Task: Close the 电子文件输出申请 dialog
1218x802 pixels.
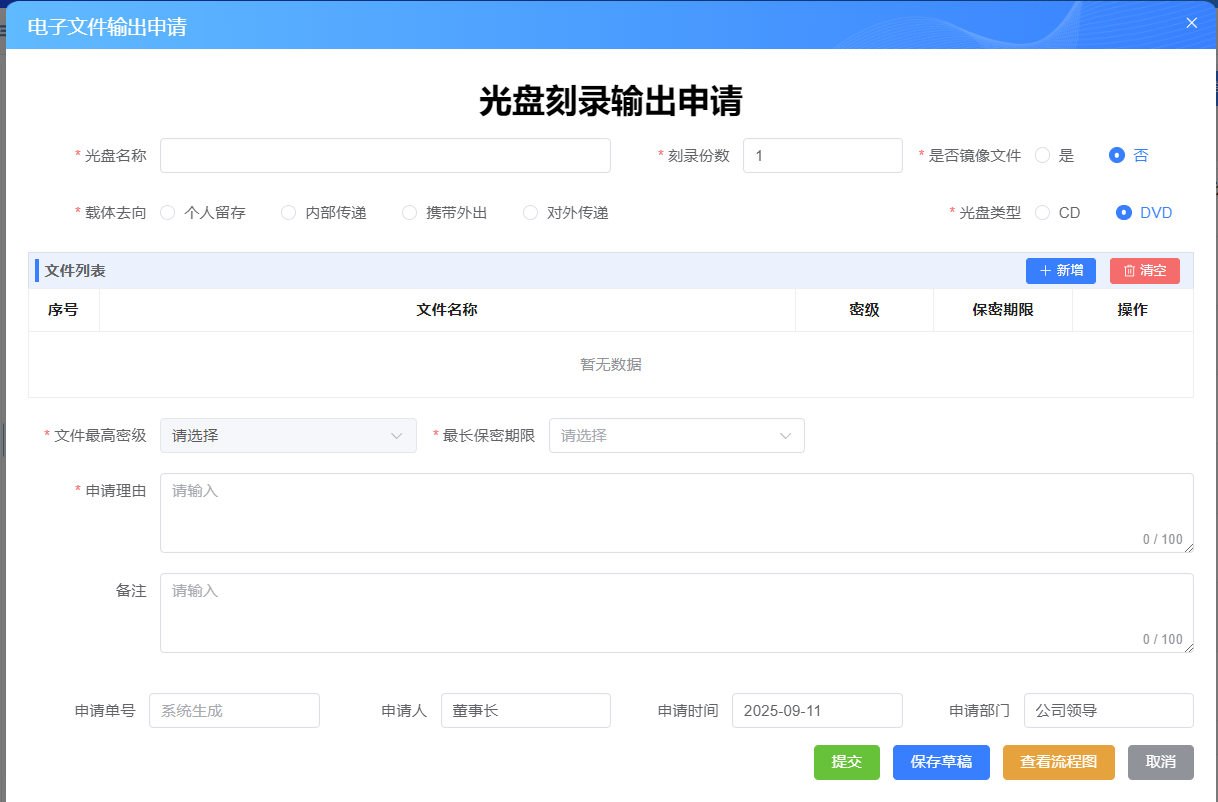Action: tap(1191, 23)
